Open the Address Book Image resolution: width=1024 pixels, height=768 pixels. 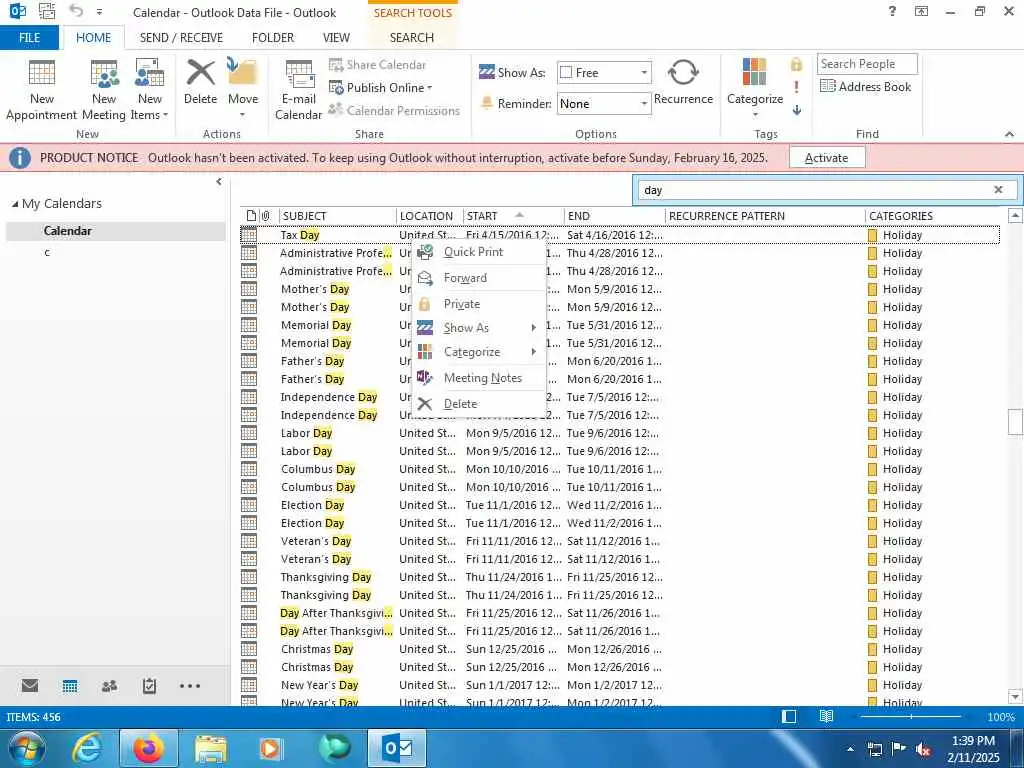click(865, 86)
